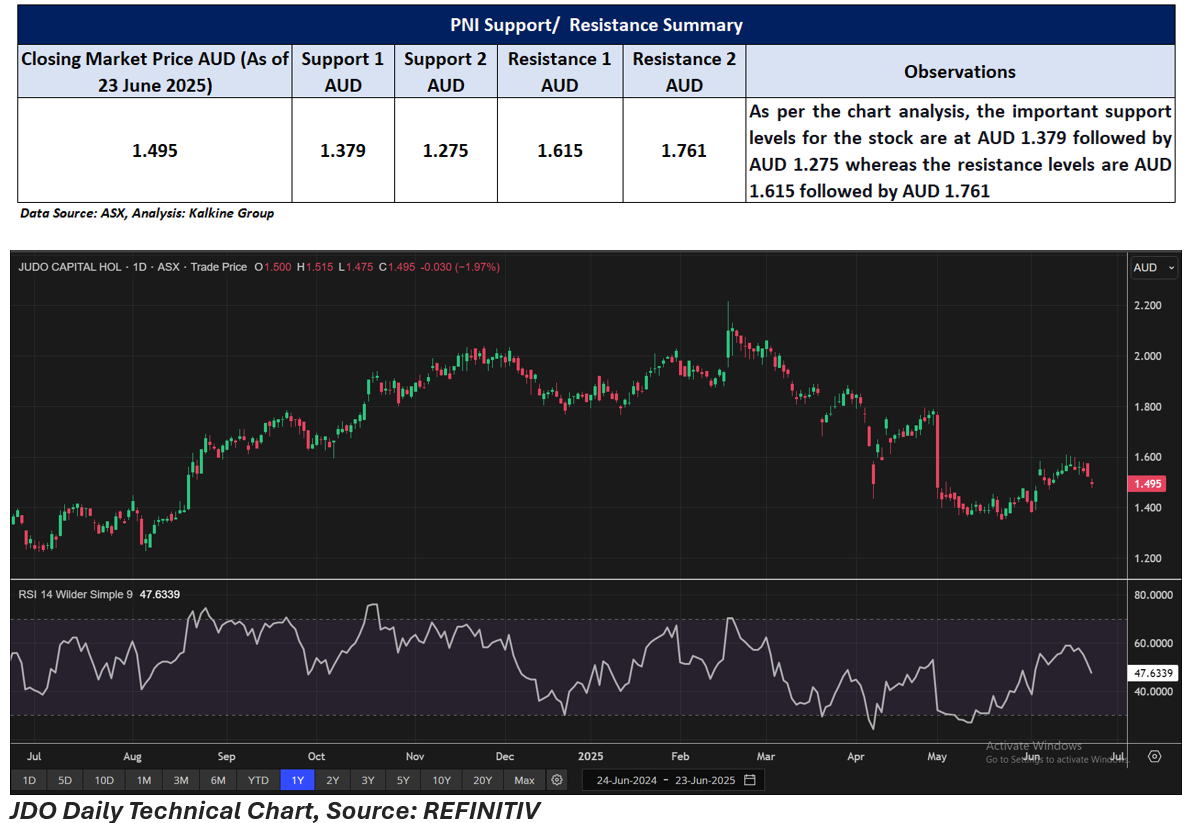This screenshot has width=1184, height=823.
Task: Click the 'Resistance 2 AUD' column header
Action: pos(684,72)
